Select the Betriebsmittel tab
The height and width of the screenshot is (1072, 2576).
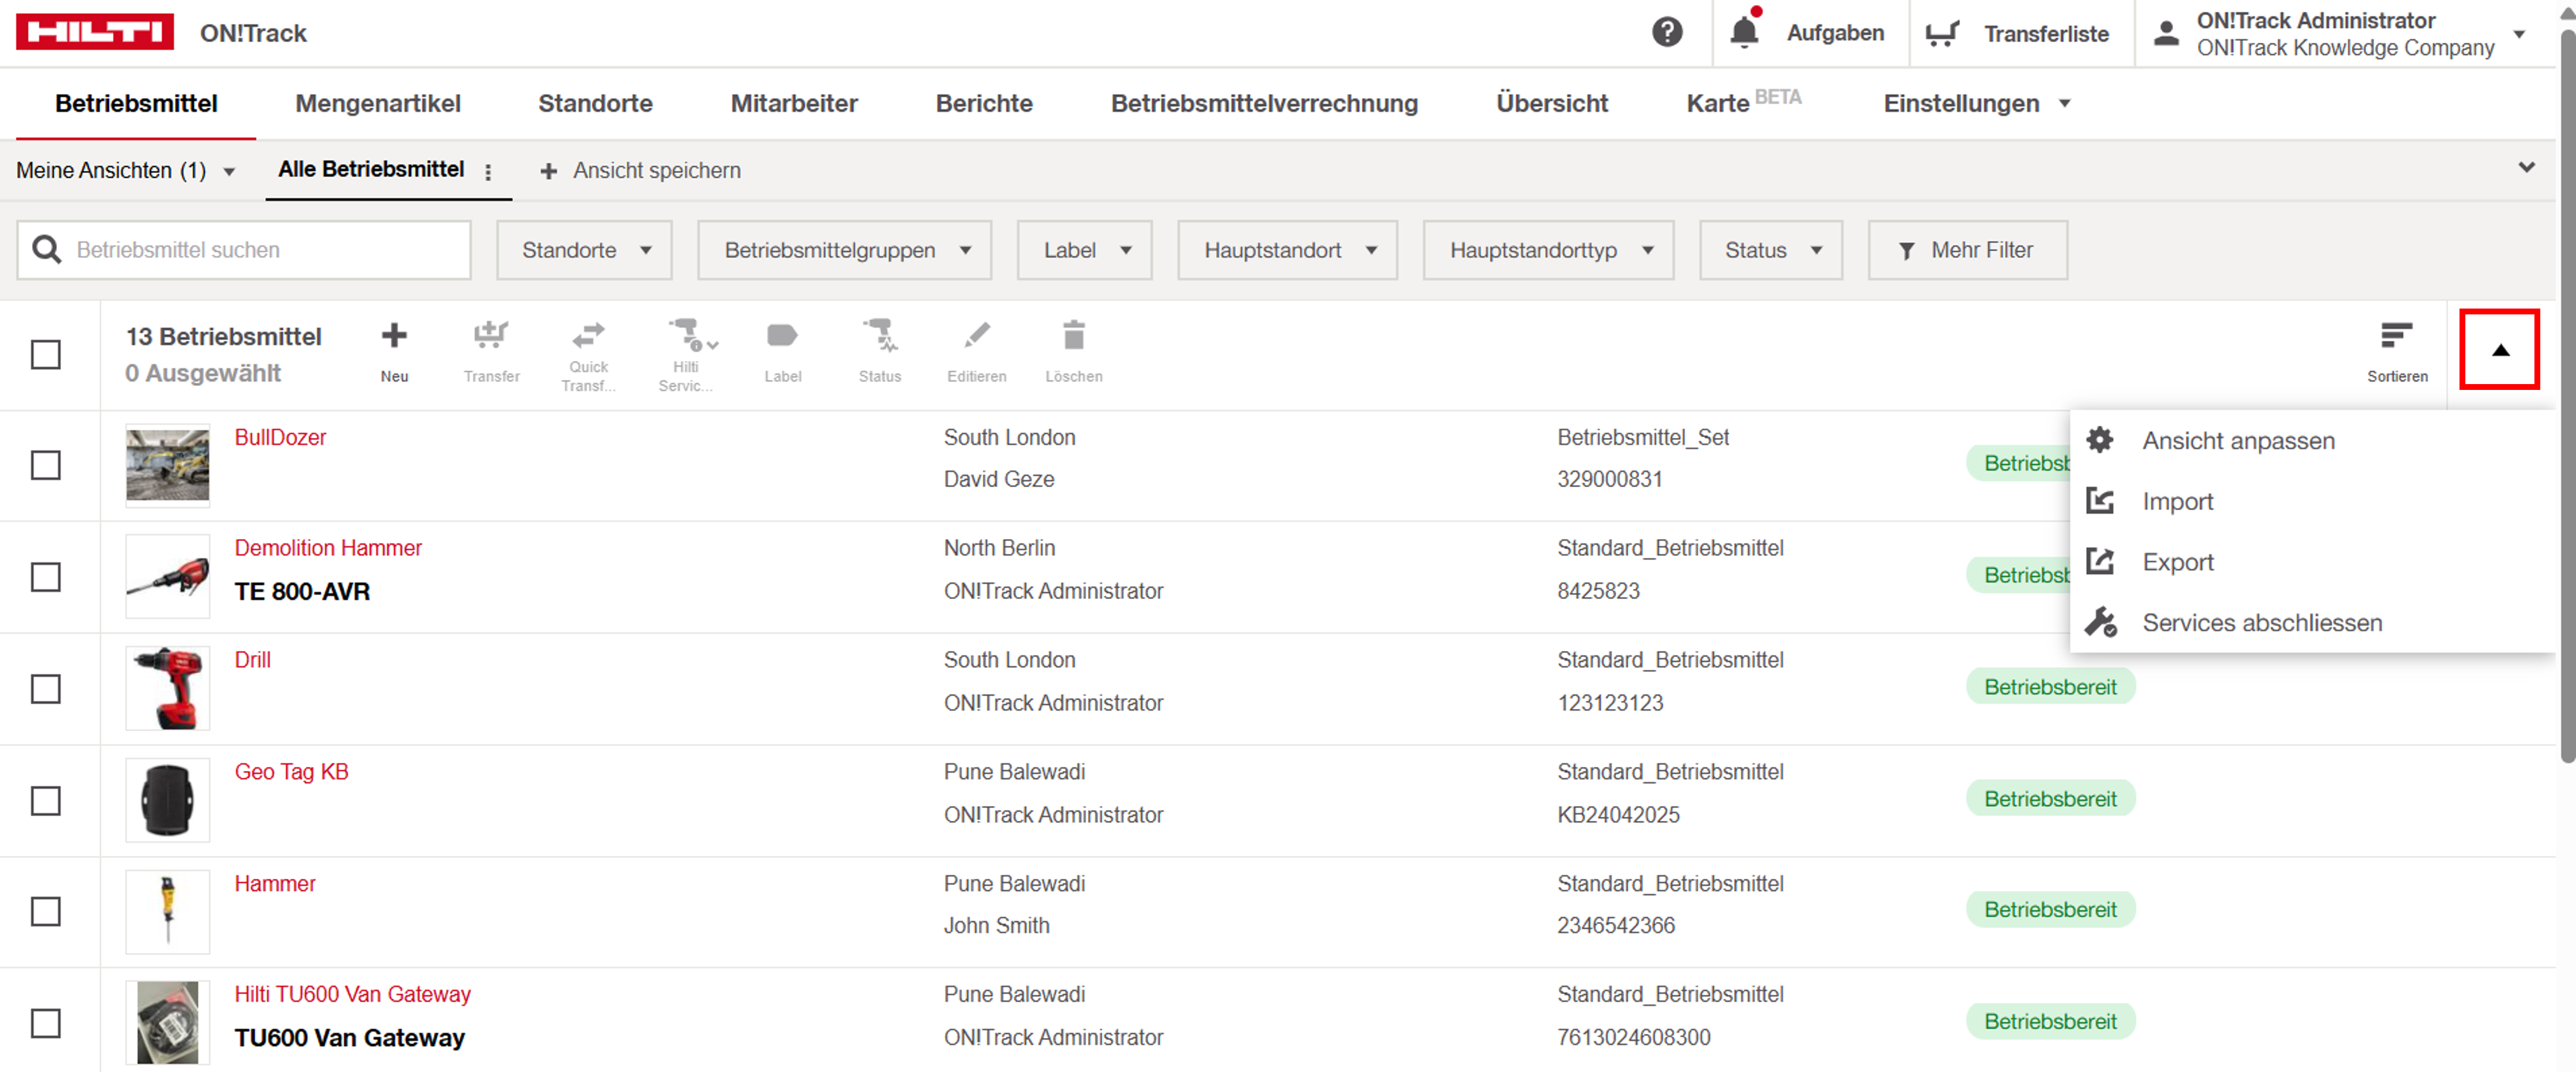[136, 103]
